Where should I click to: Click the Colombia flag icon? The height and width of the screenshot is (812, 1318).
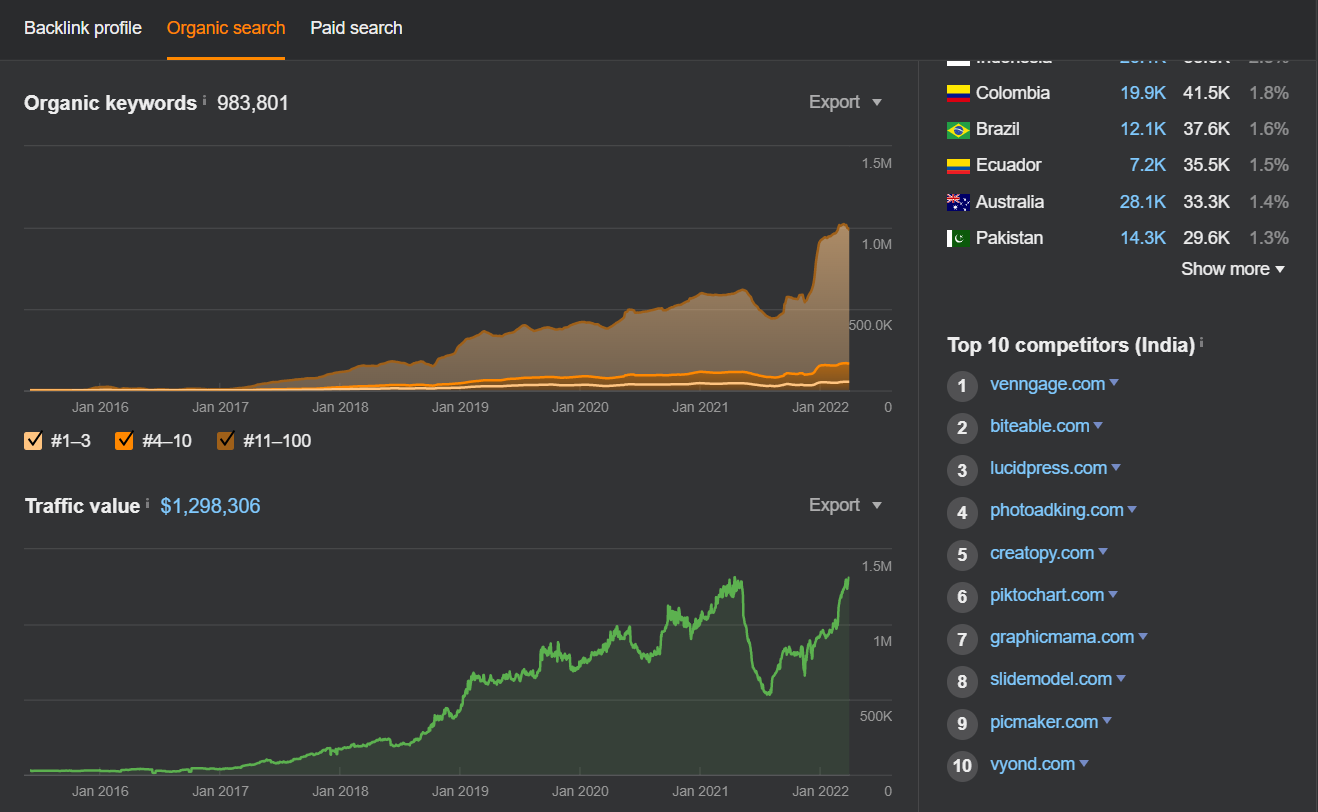point(958,93)
